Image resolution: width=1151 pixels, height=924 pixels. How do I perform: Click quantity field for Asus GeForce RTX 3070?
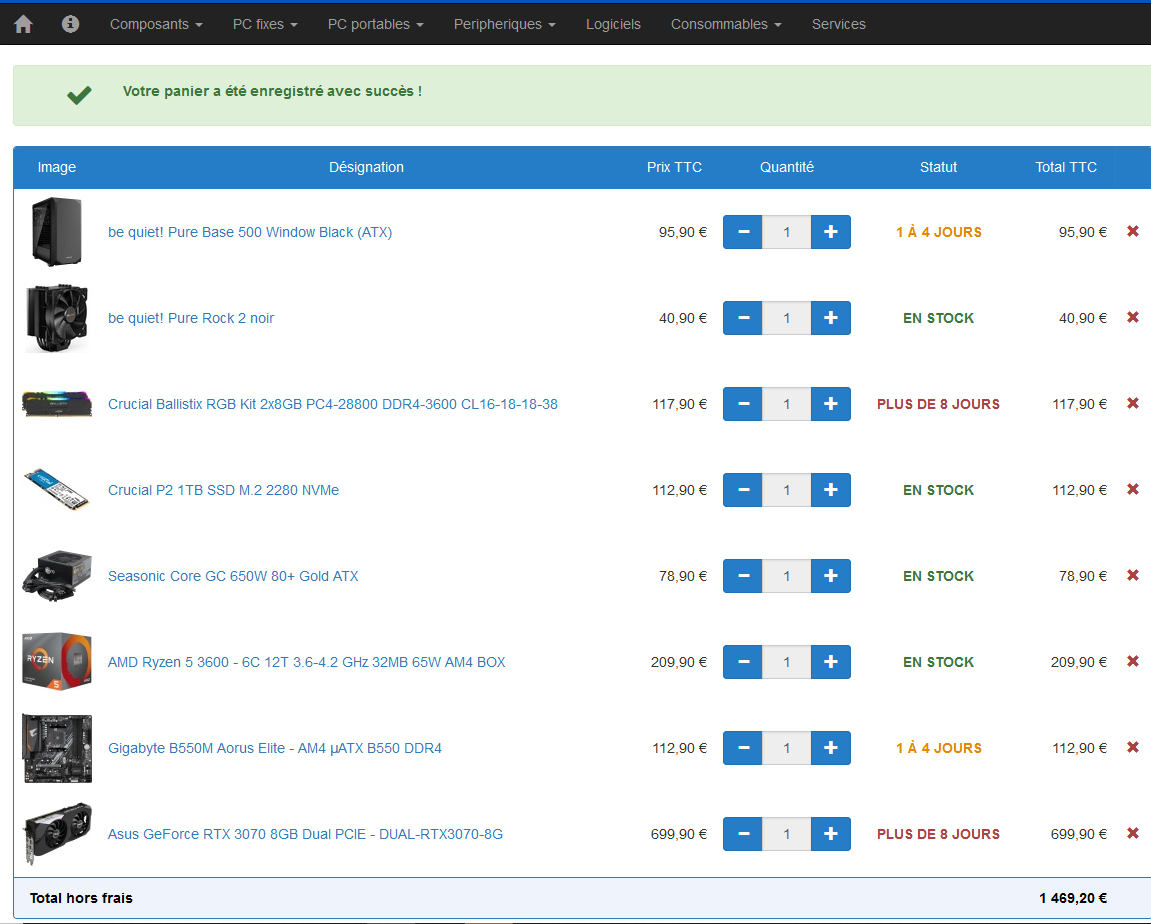click(x=786, y=834)
